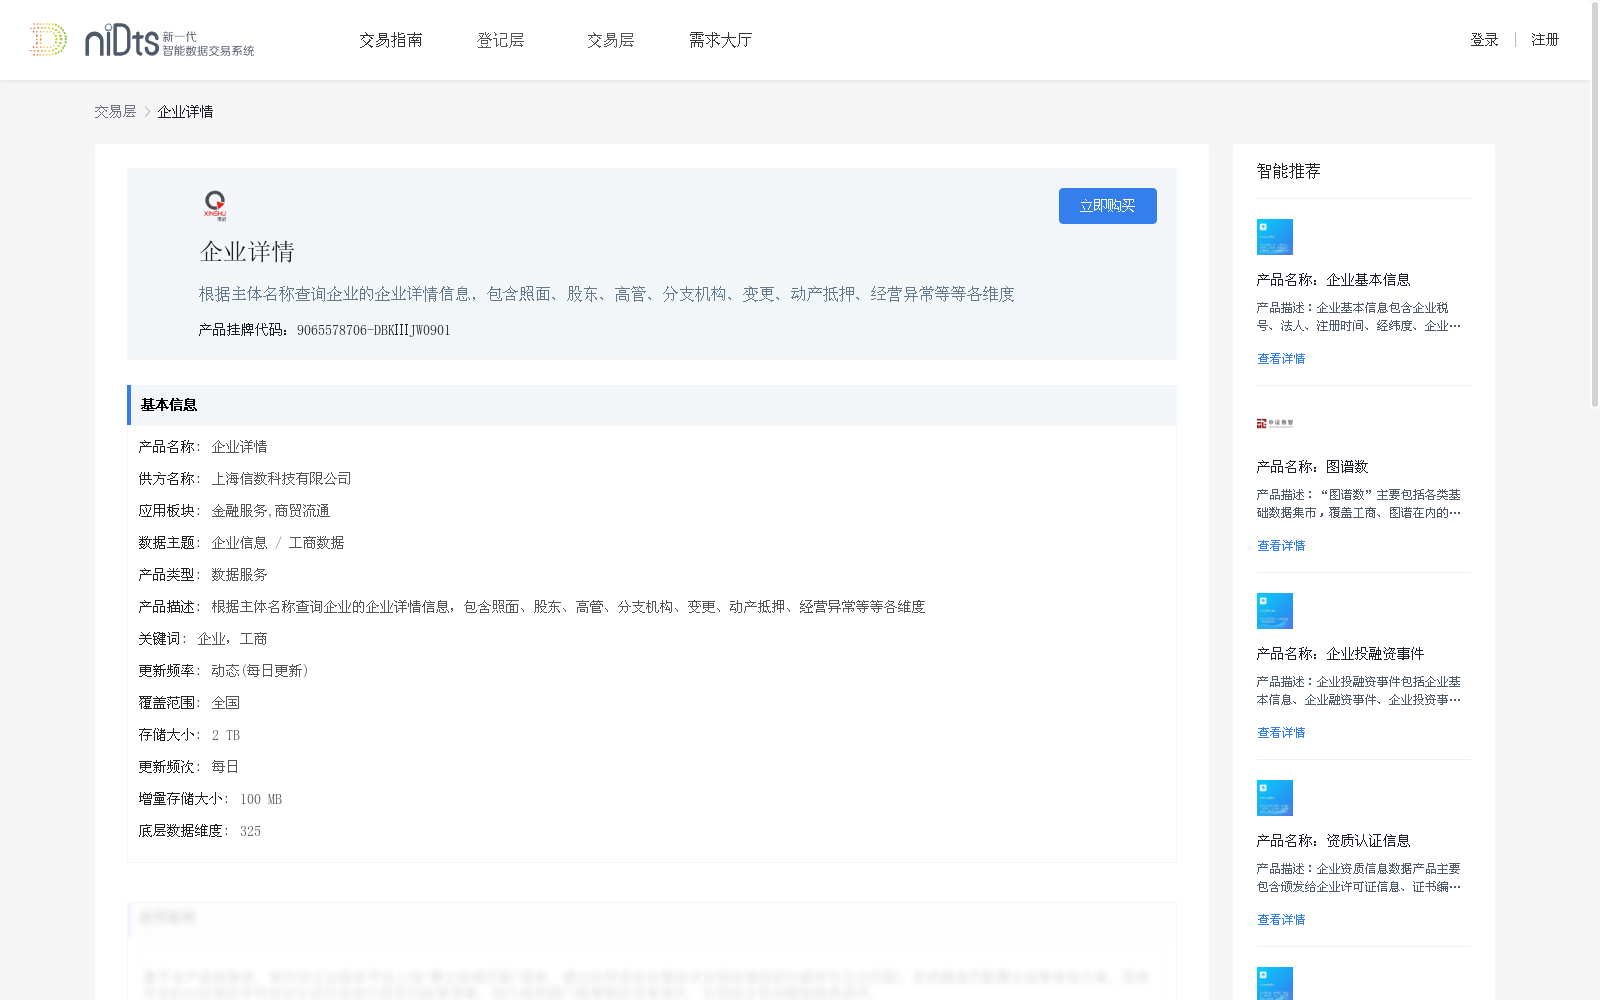The width and height of the screenshot is (1600, 1000).
Task: Click the 数据服务 product type value
Action: (239, 575)
